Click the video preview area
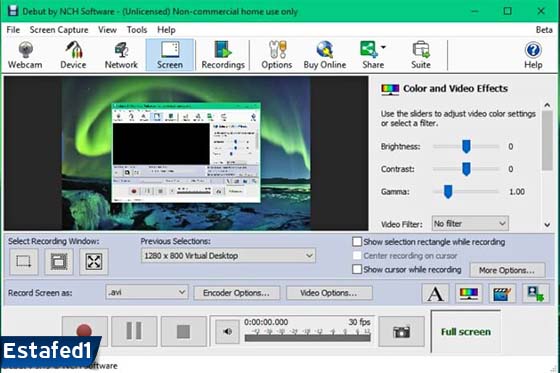The image size is (560, 373). 186,153
